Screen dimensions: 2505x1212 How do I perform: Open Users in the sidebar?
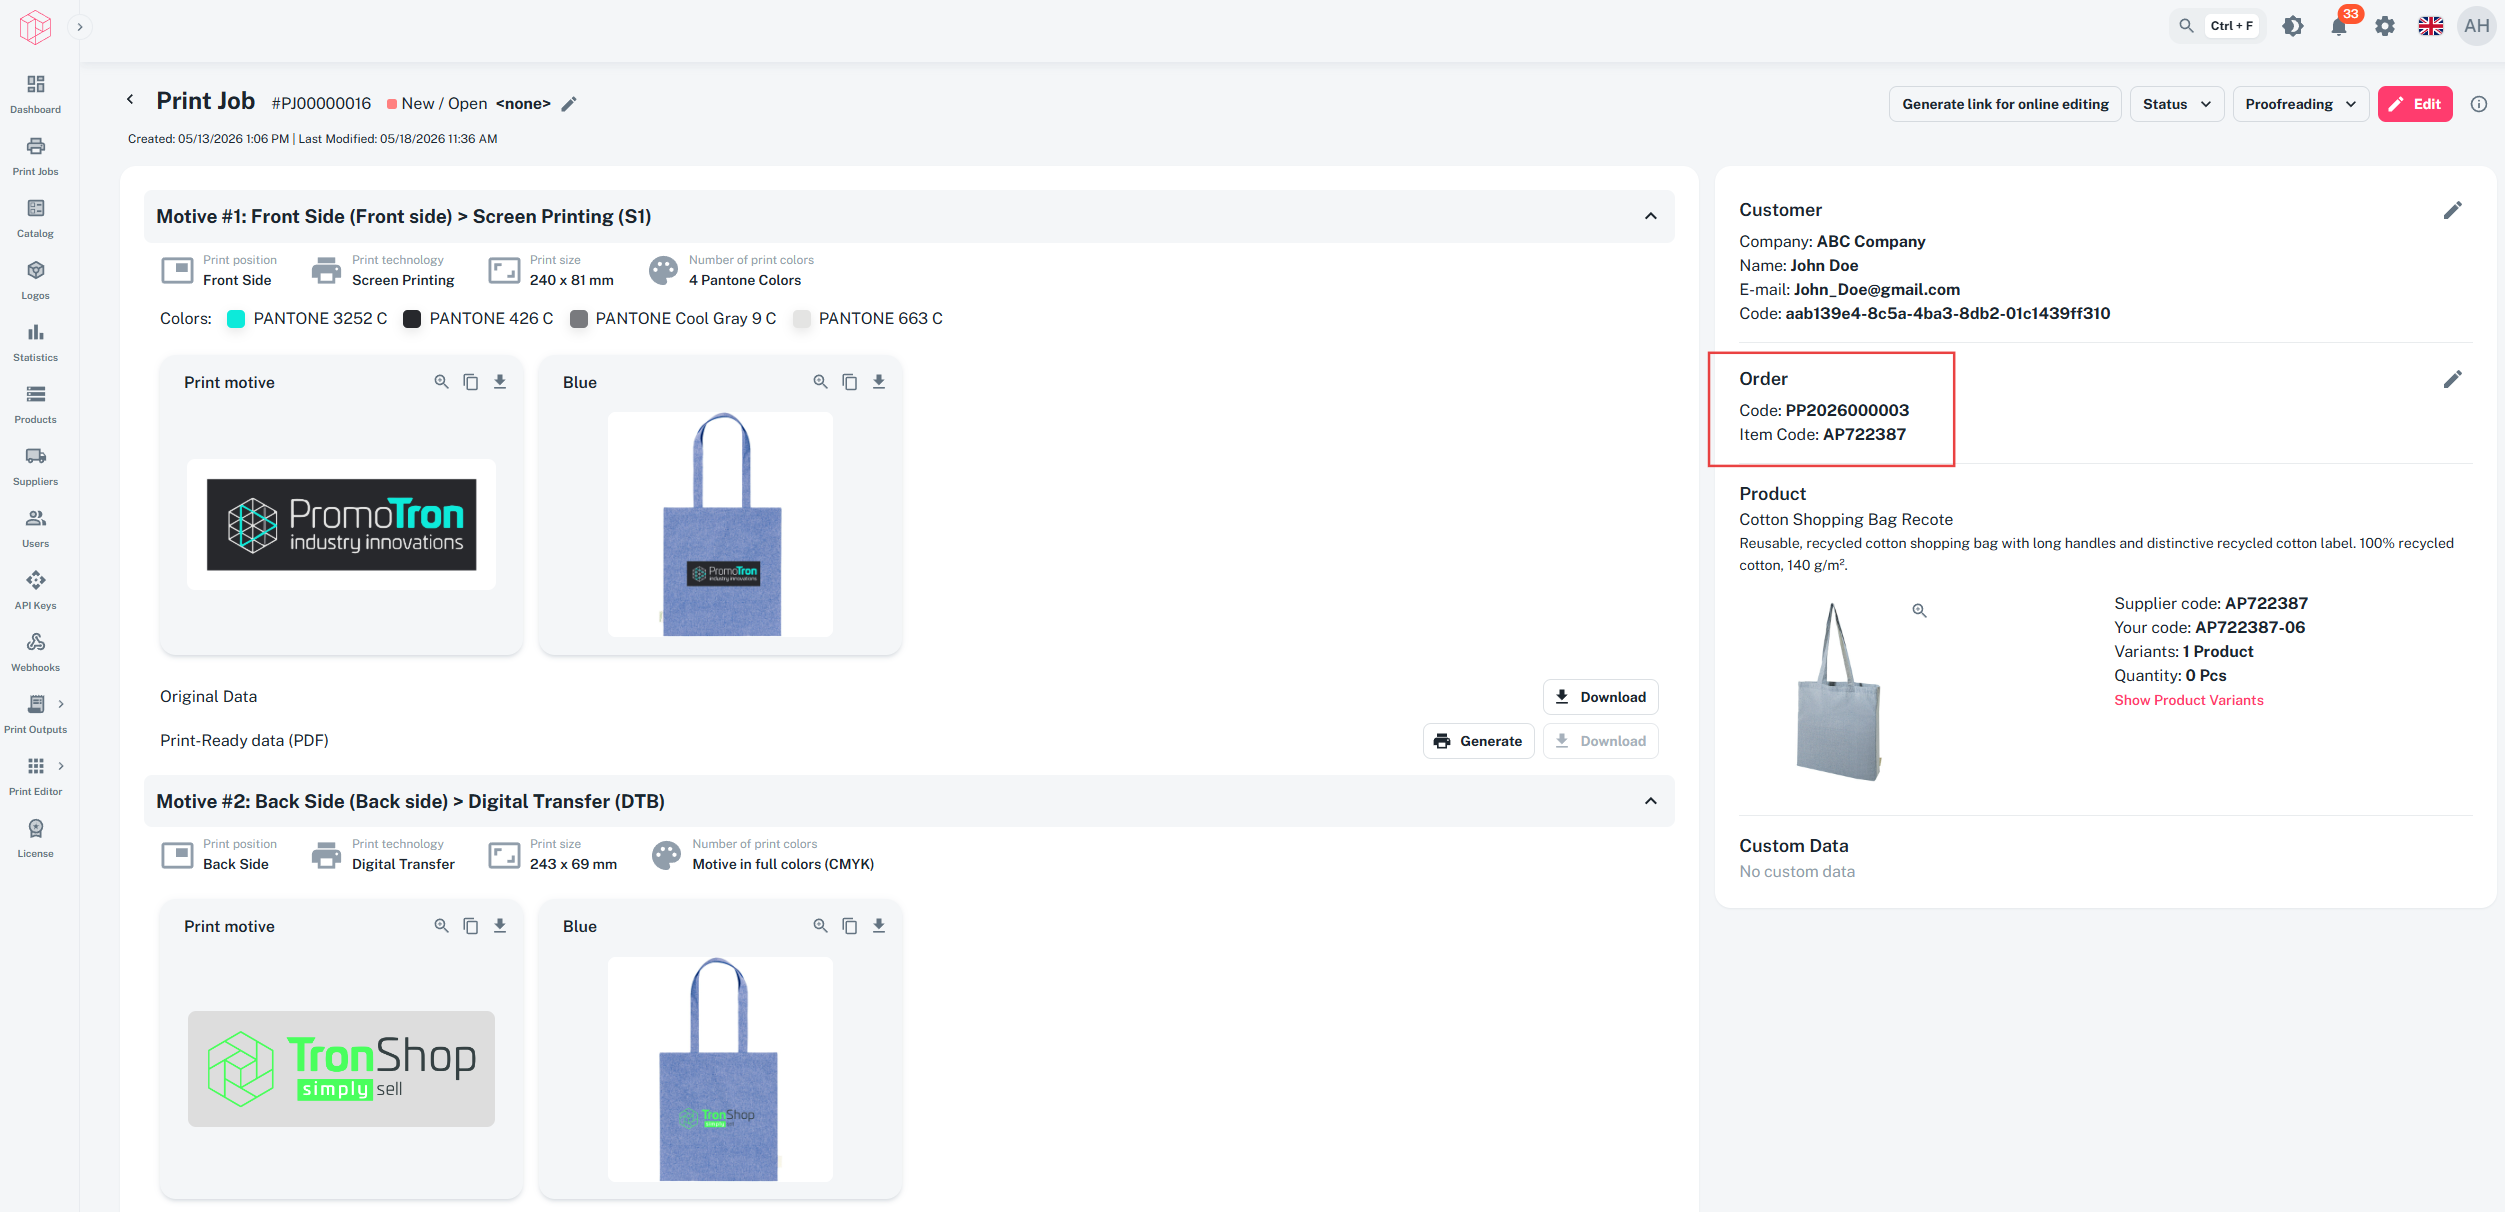pyautogui.click(x=35, y=528)
